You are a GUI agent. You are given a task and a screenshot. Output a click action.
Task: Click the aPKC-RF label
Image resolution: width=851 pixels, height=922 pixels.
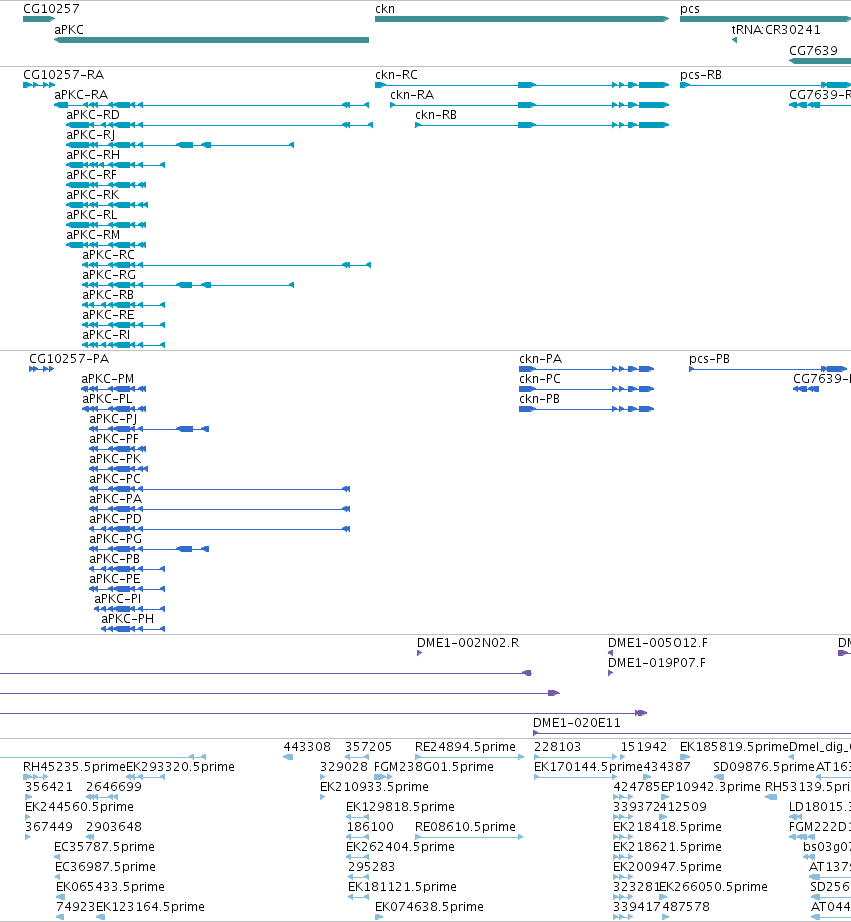point(92,175)
